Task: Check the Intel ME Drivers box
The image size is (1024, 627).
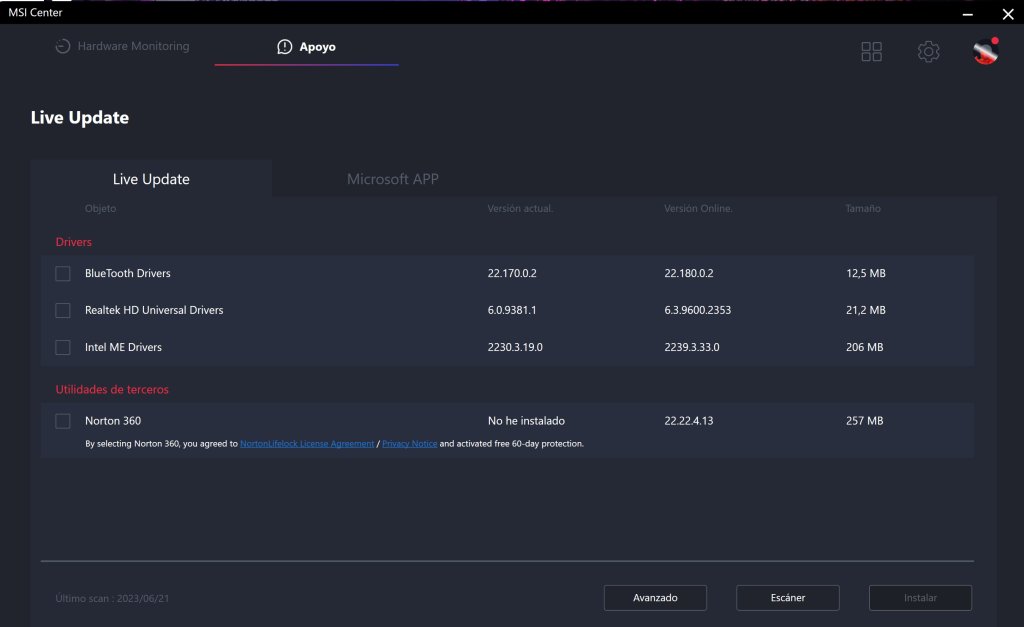Action: coord(63,347)
